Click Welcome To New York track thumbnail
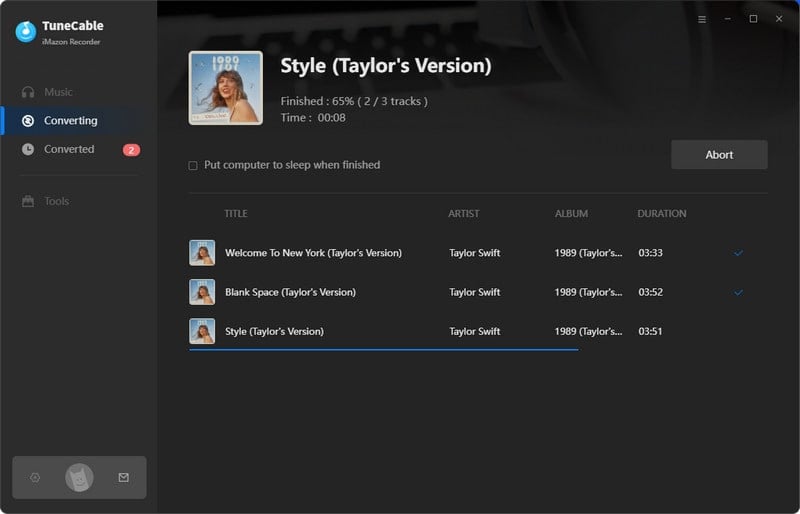Image resolution: width=800 pixels, height=514 pixels. coord(202,253)
